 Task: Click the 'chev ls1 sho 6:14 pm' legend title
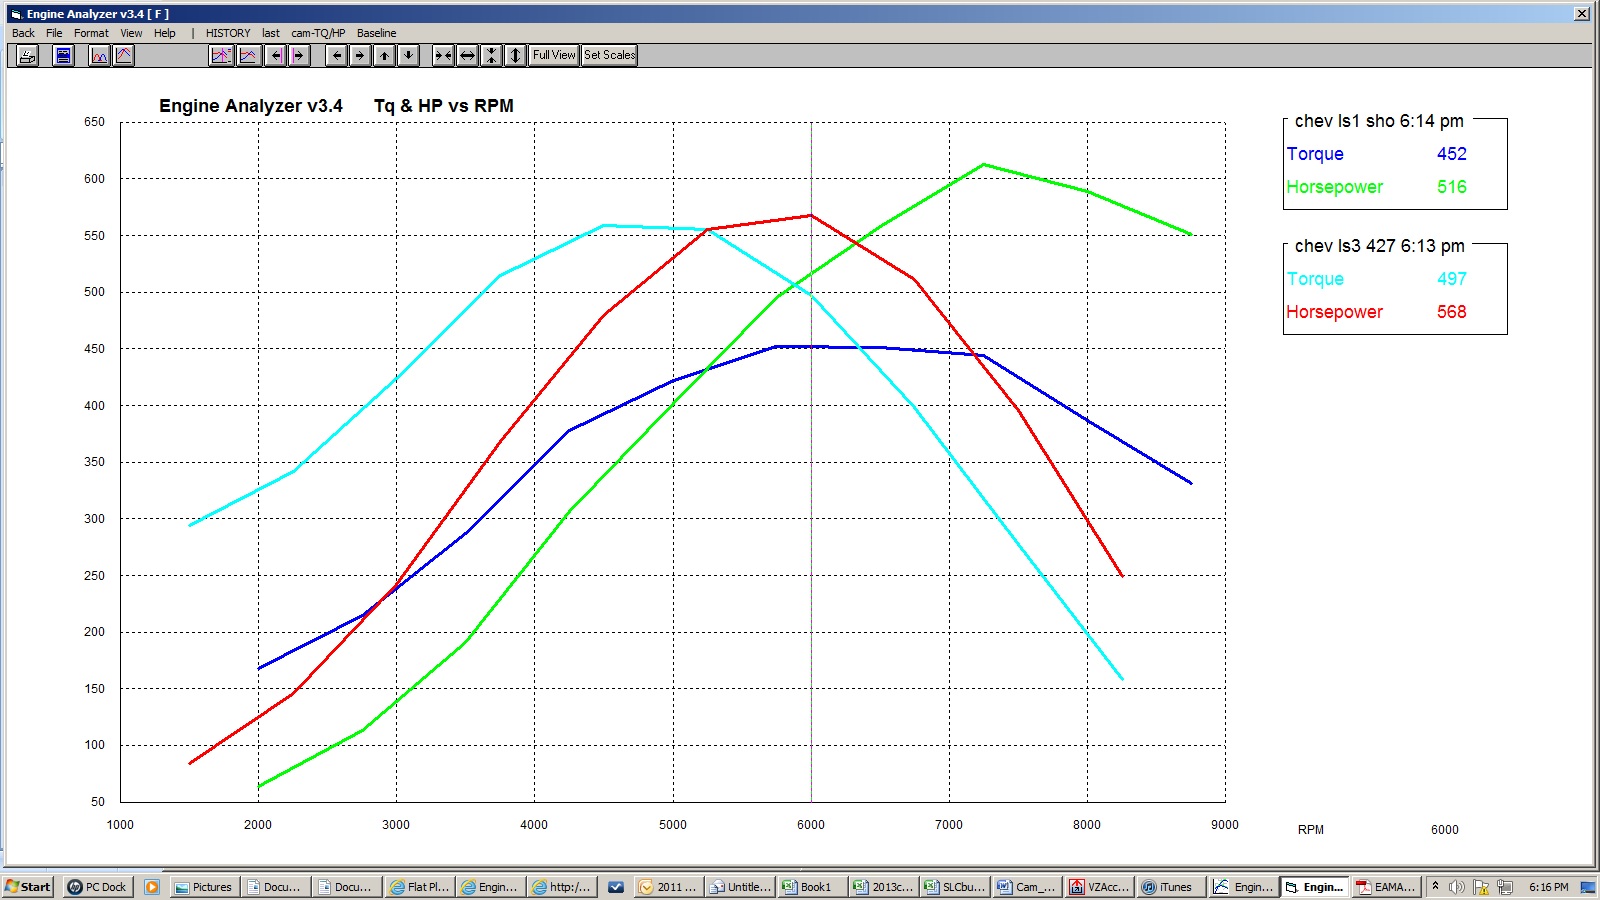1379,121
